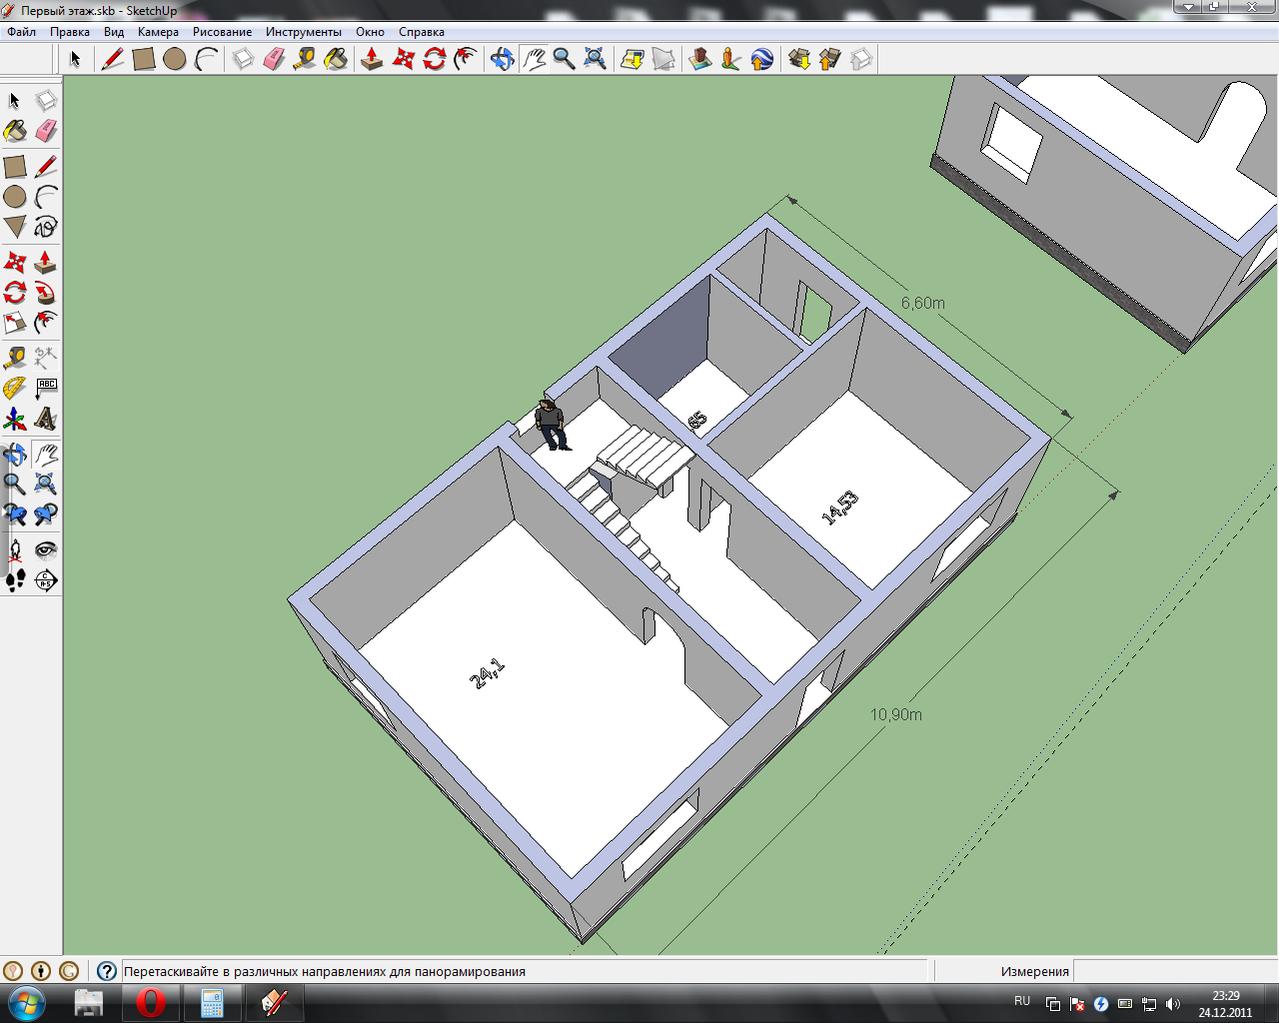
Task: Click the Add Location toolbar icon
Action: [632, 59]
